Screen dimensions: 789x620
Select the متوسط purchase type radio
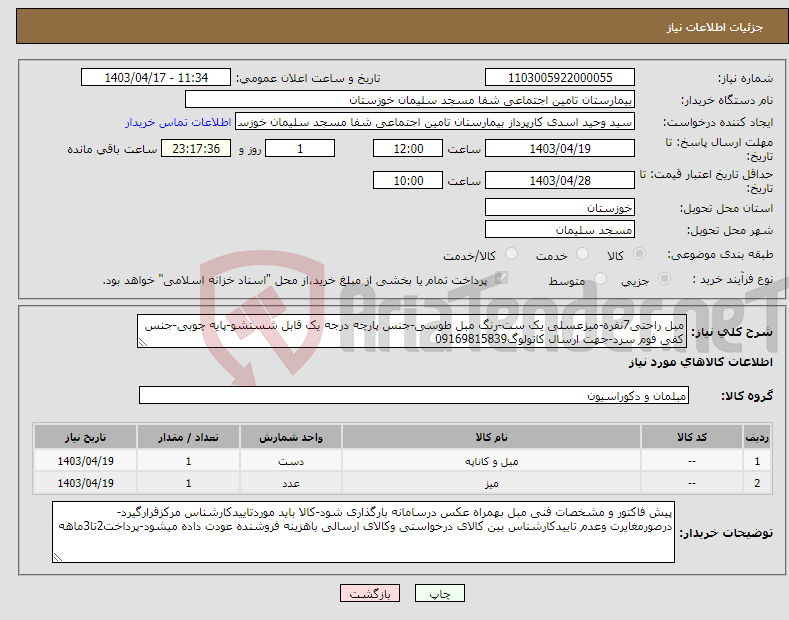click(x=600, y=279)
